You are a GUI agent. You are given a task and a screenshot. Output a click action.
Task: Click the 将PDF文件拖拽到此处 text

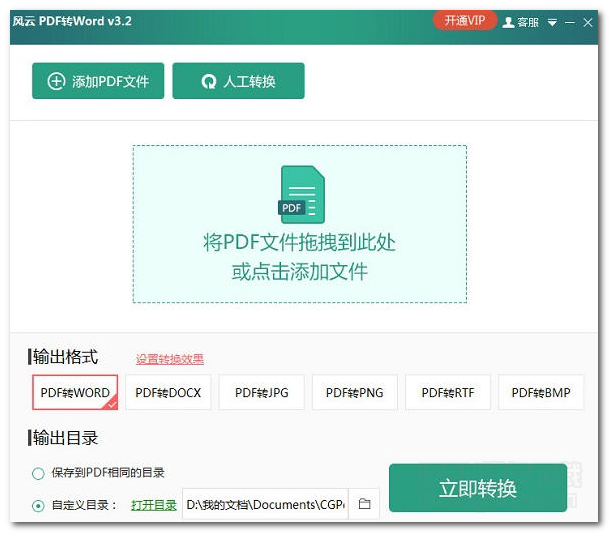pos(299,242)
